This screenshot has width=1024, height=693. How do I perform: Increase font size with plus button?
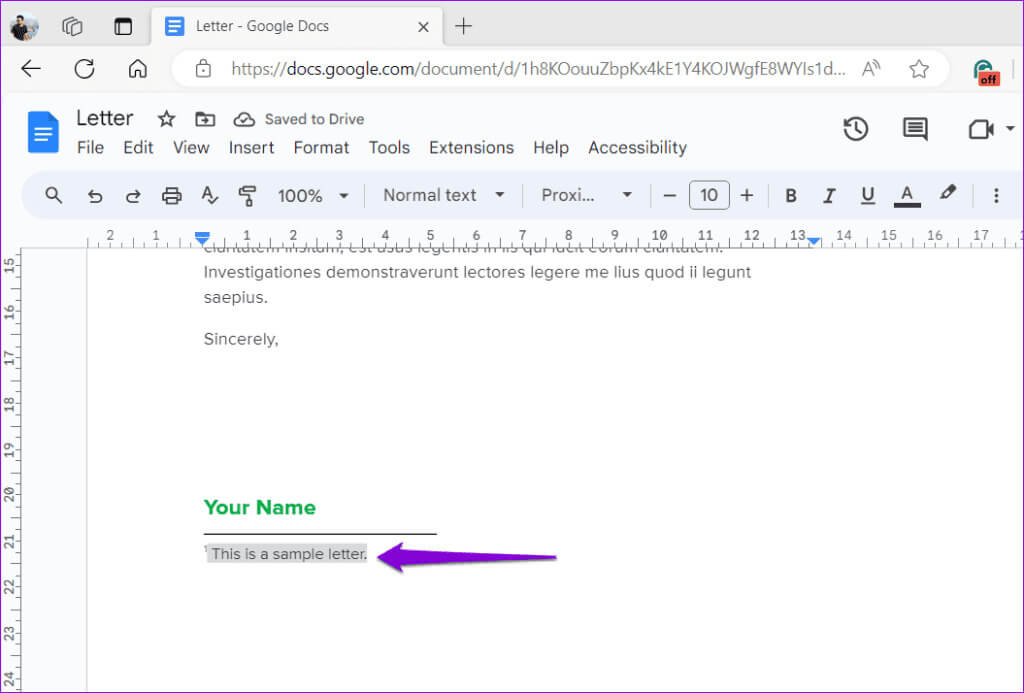pyautogui.click(x=747, y=196)
